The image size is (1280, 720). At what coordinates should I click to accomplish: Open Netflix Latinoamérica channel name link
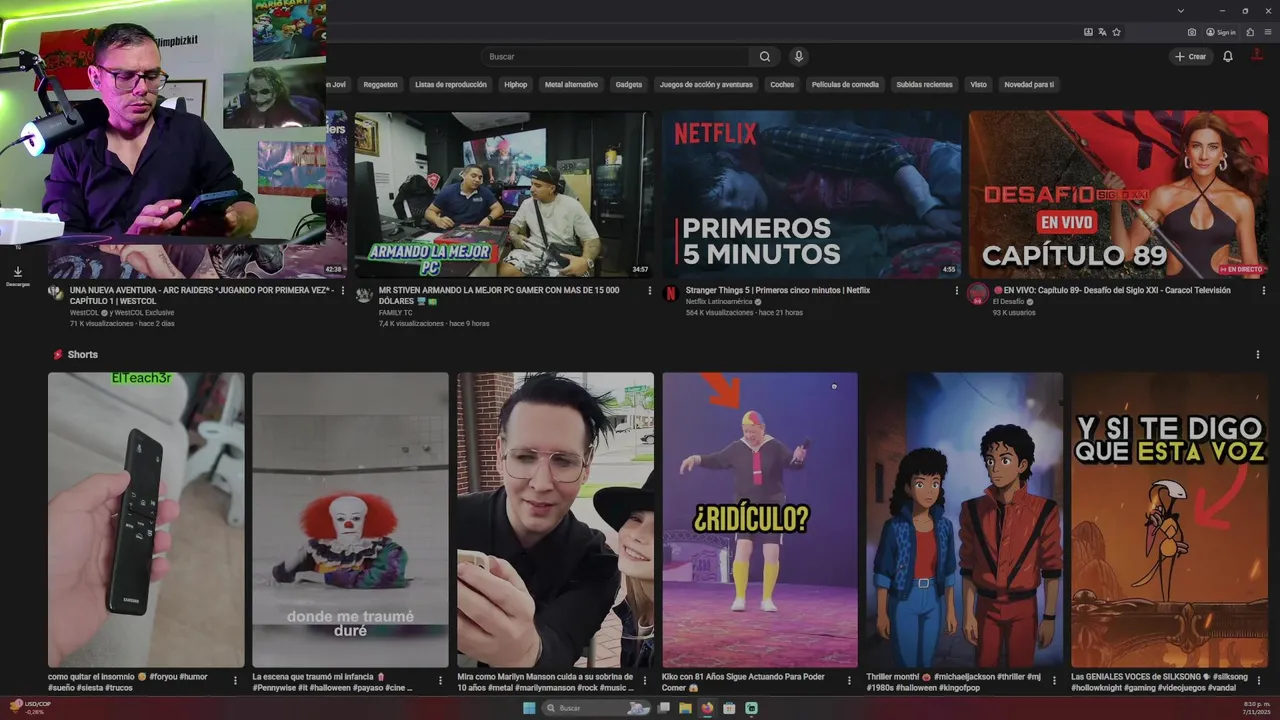click(x=719, y=301)
